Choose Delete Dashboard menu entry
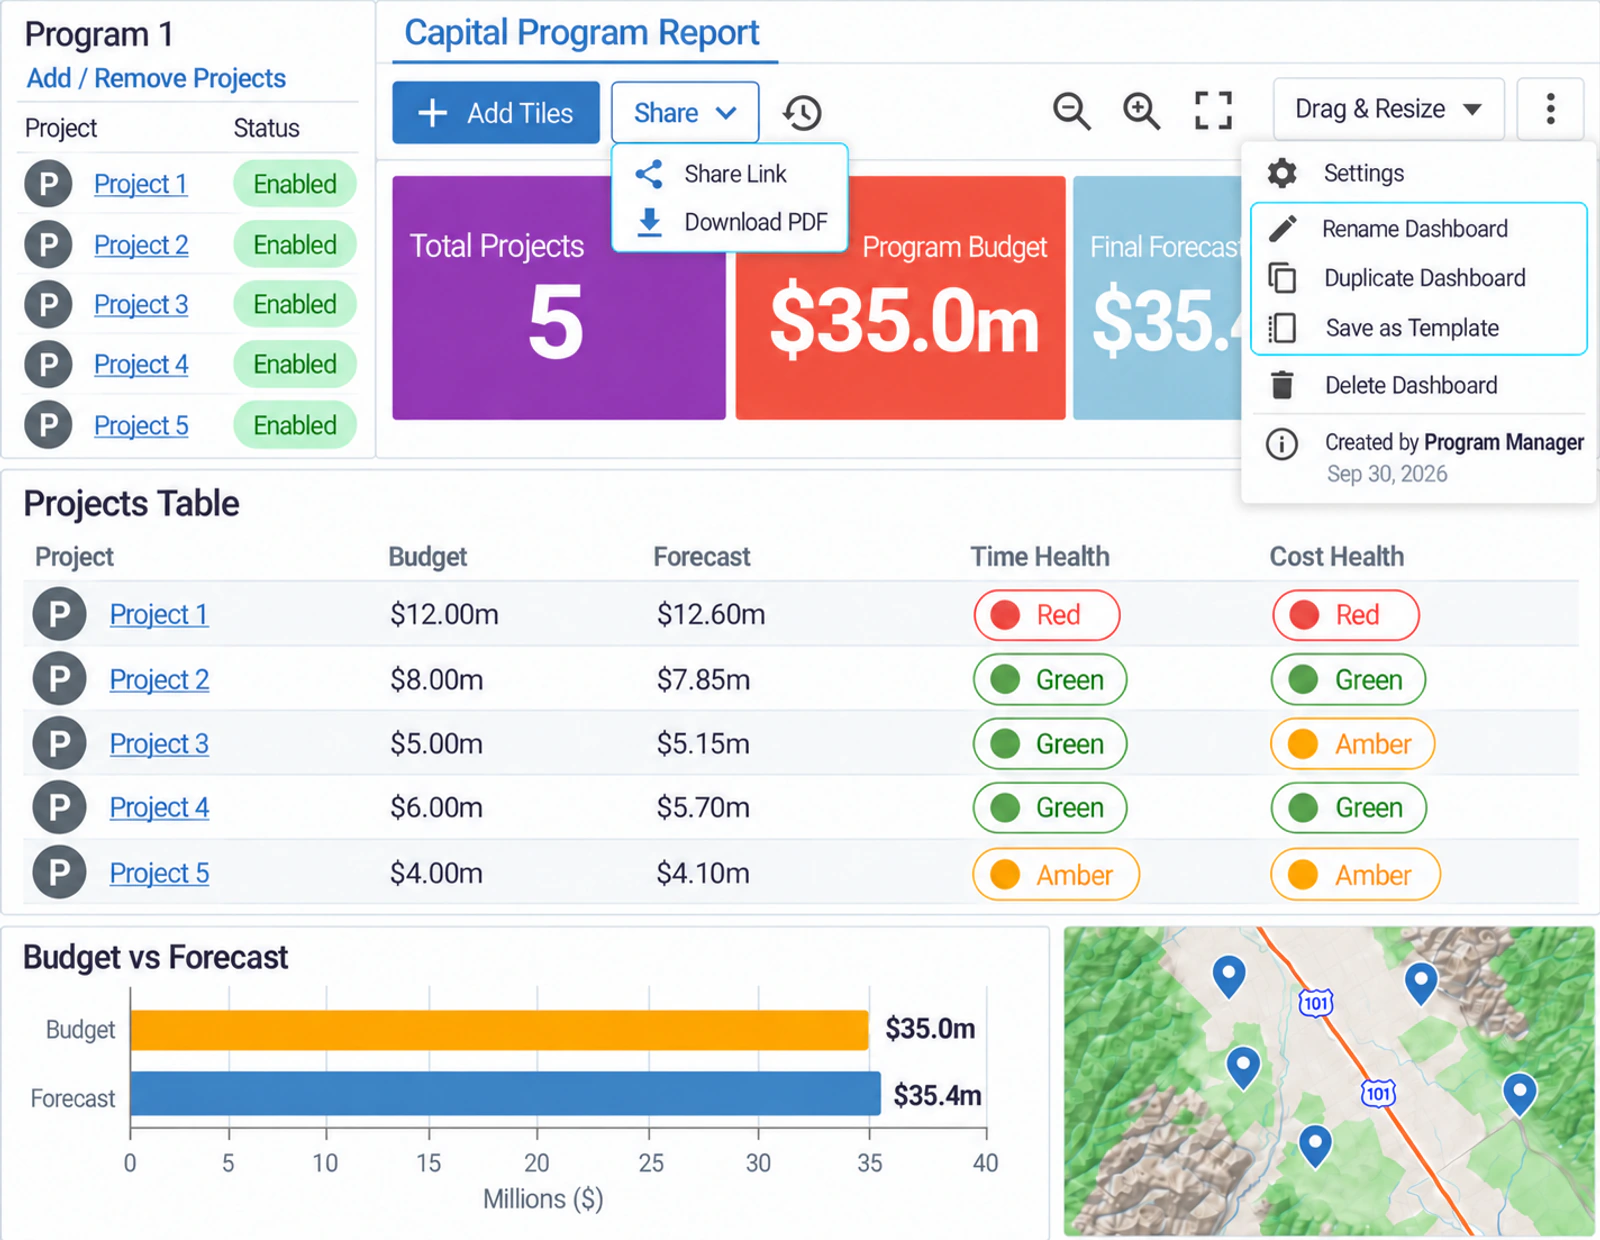 [x=1418, y=385]
